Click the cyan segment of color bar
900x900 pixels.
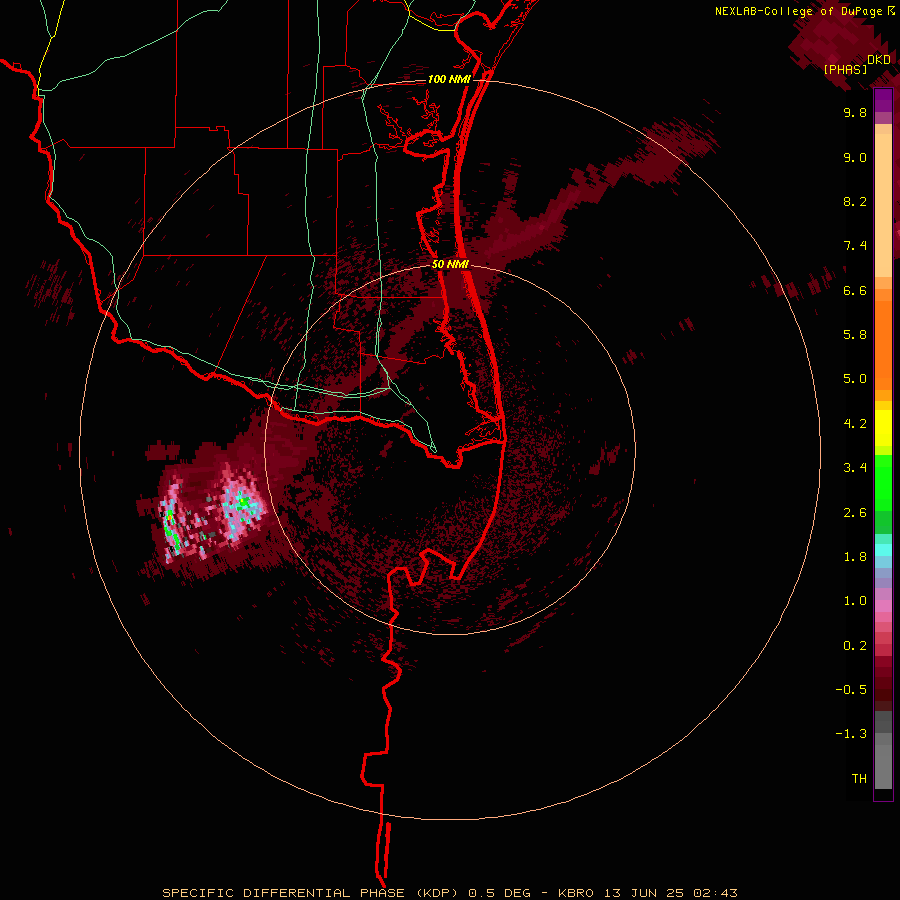point(883,550)
